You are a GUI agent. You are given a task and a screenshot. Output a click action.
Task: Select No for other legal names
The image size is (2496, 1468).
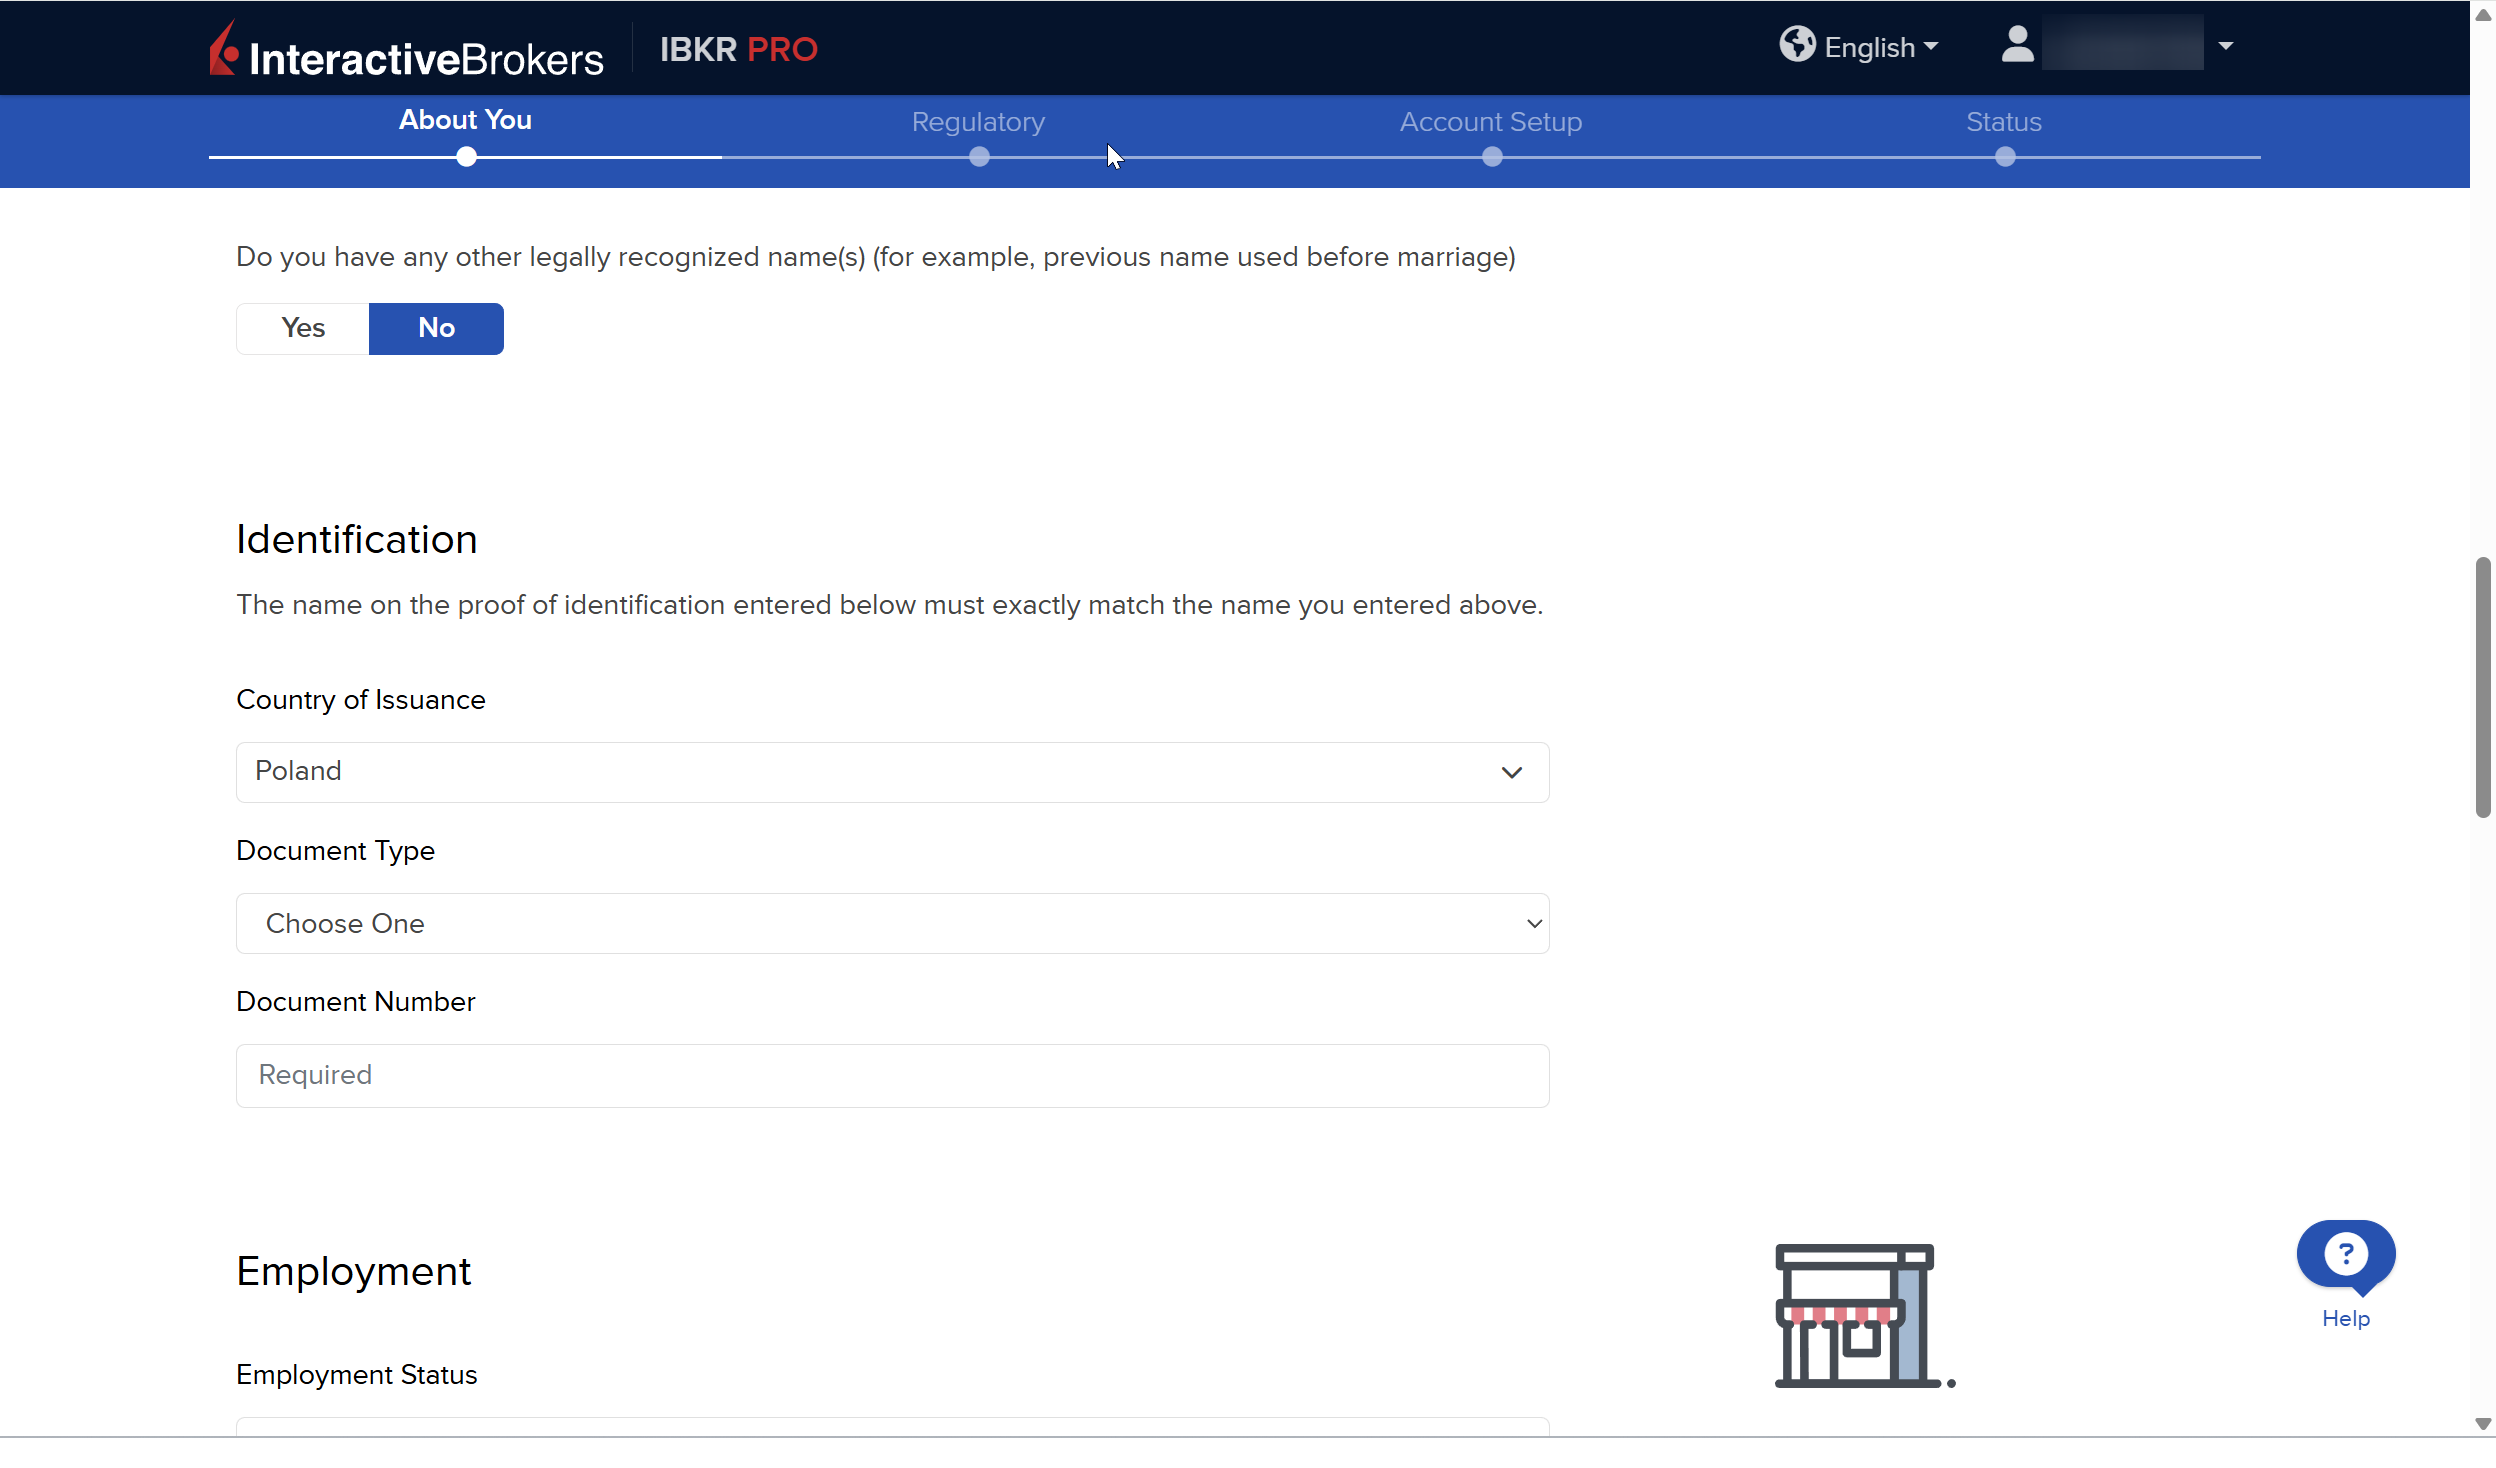pyautogui.click(x=436, y=328)
